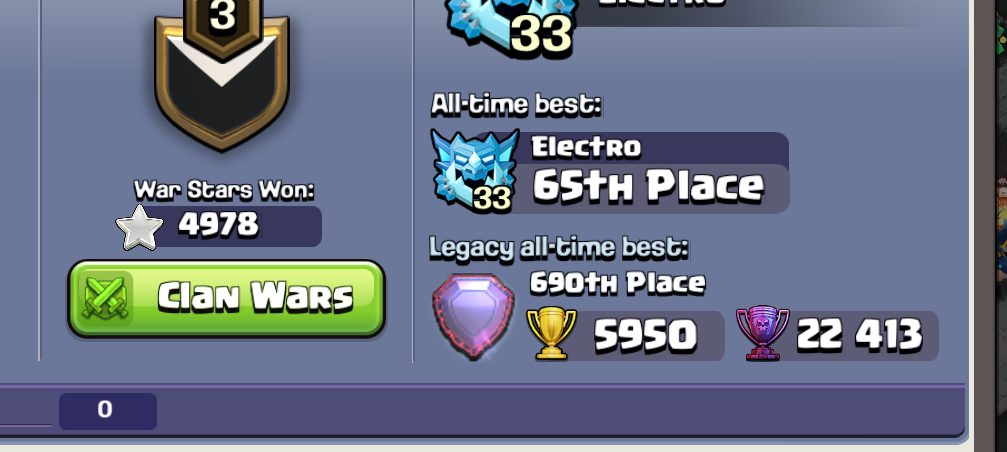Screen dimensions: 1007x452
Task: Select the 65th Place ranking label
Action: 649,186
